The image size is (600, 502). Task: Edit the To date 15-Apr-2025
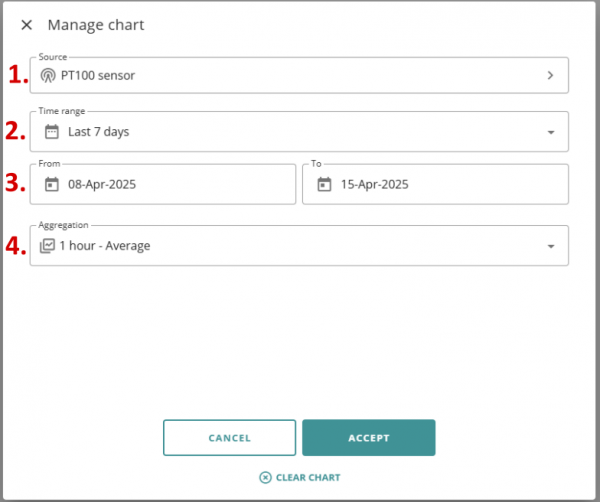click(x=375, y=184)
